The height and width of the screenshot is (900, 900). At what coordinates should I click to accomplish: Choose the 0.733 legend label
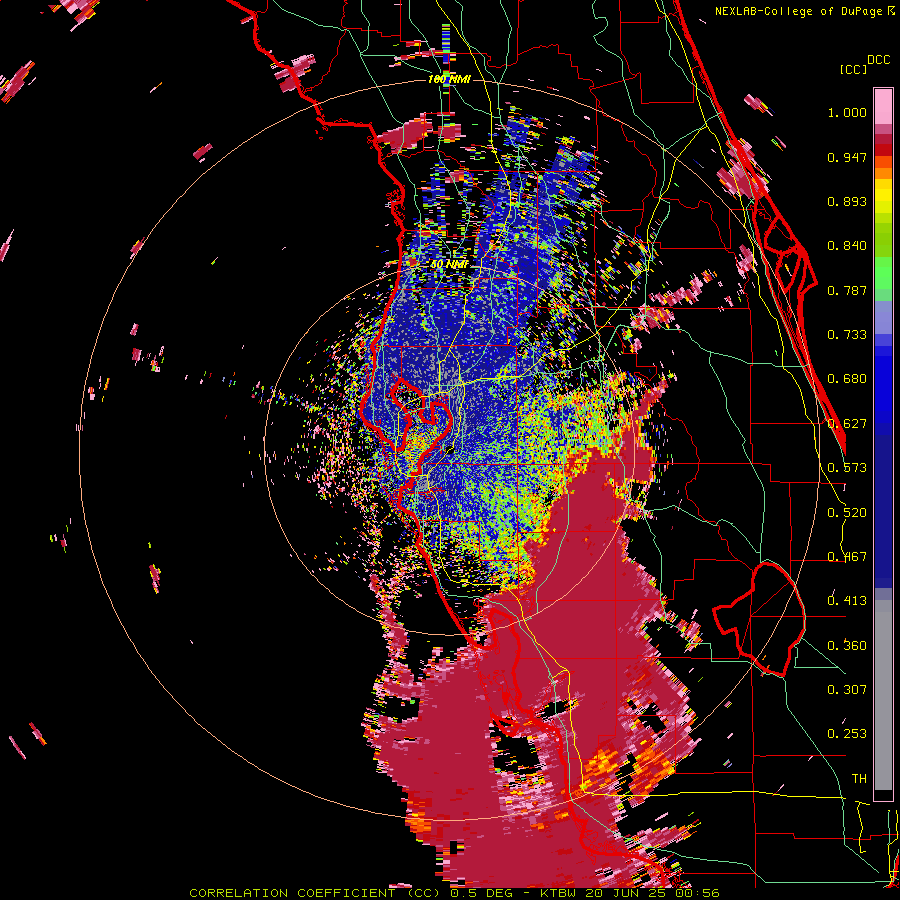point(847,335)
